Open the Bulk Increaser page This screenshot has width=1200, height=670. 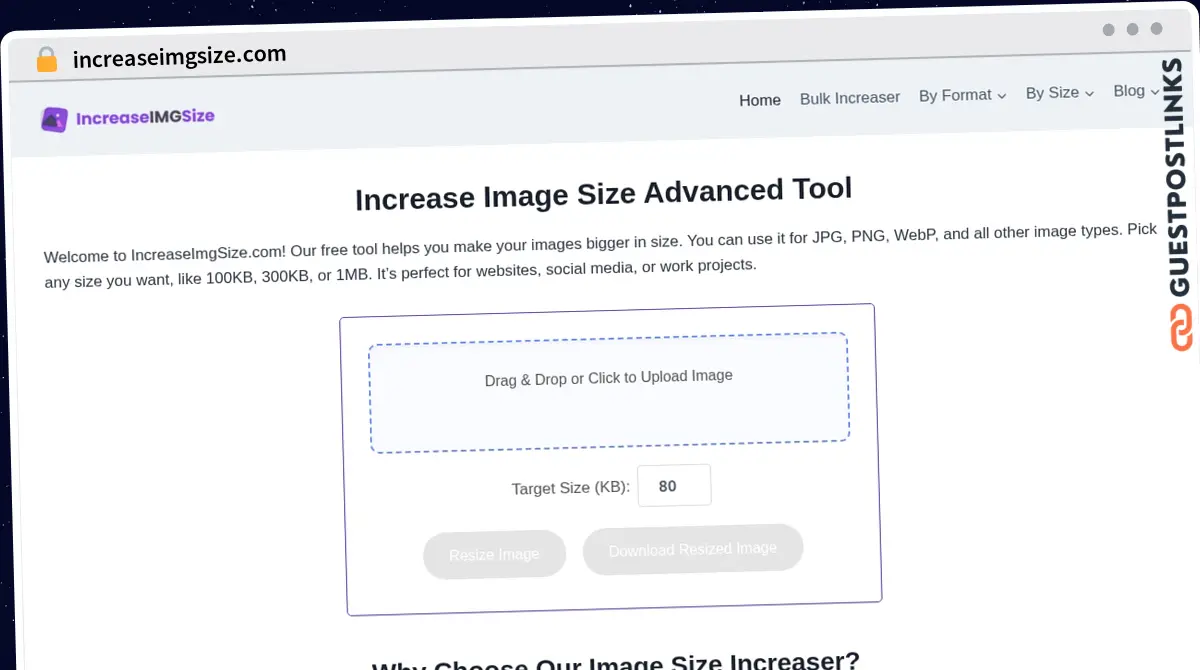(850, 98)
